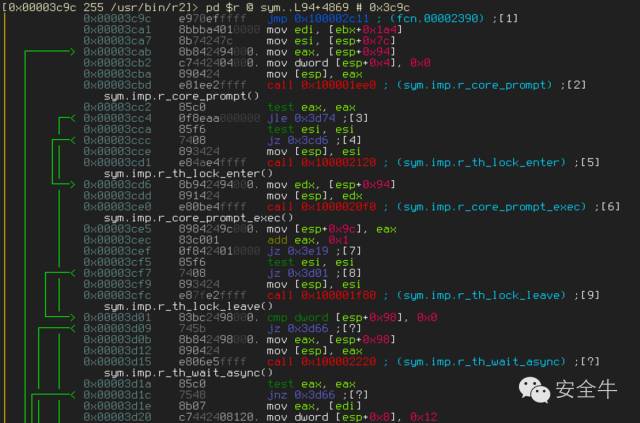Click the add eax, 0x1 instruction
The height and width of the screenshot is (423, 640).
click(307, 240)
